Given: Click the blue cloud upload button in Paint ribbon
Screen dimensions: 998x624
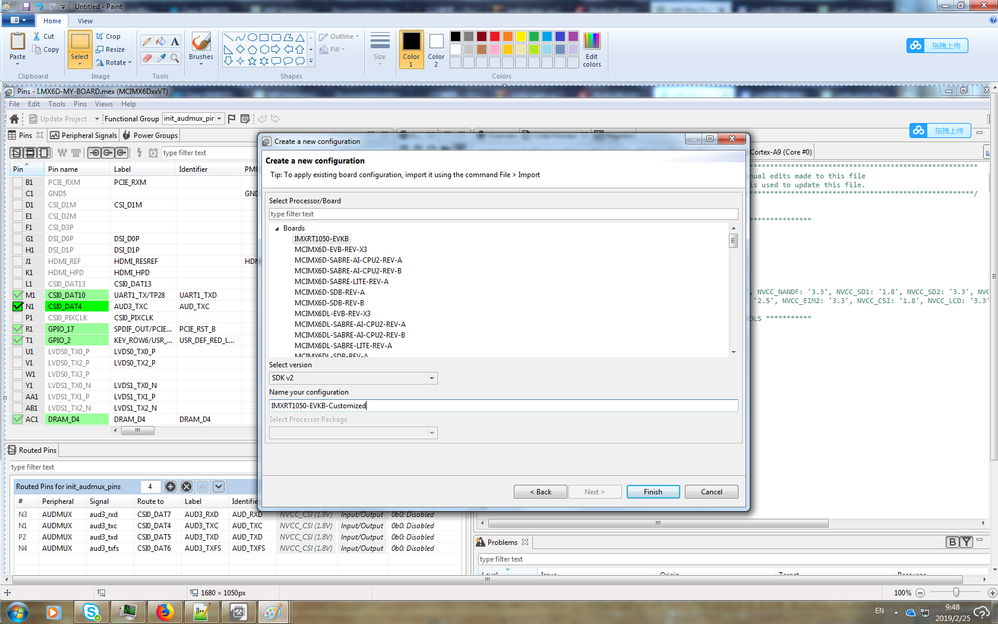Looking at the screenshot, I should (937, 45).
